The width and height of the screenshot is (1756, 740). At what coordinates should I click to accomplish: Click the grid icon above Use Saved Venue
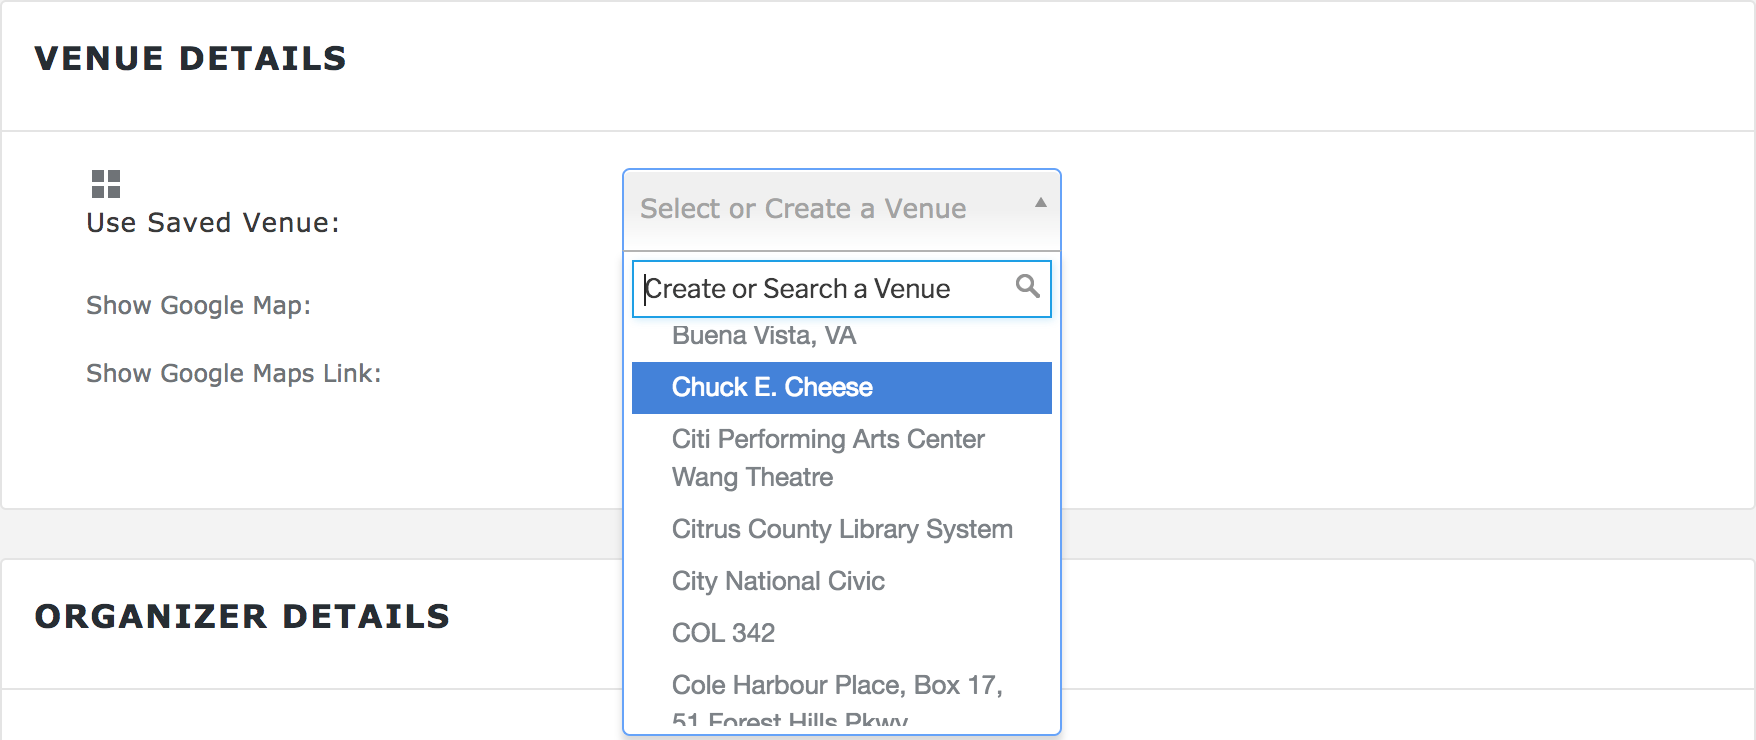(105, 184)
